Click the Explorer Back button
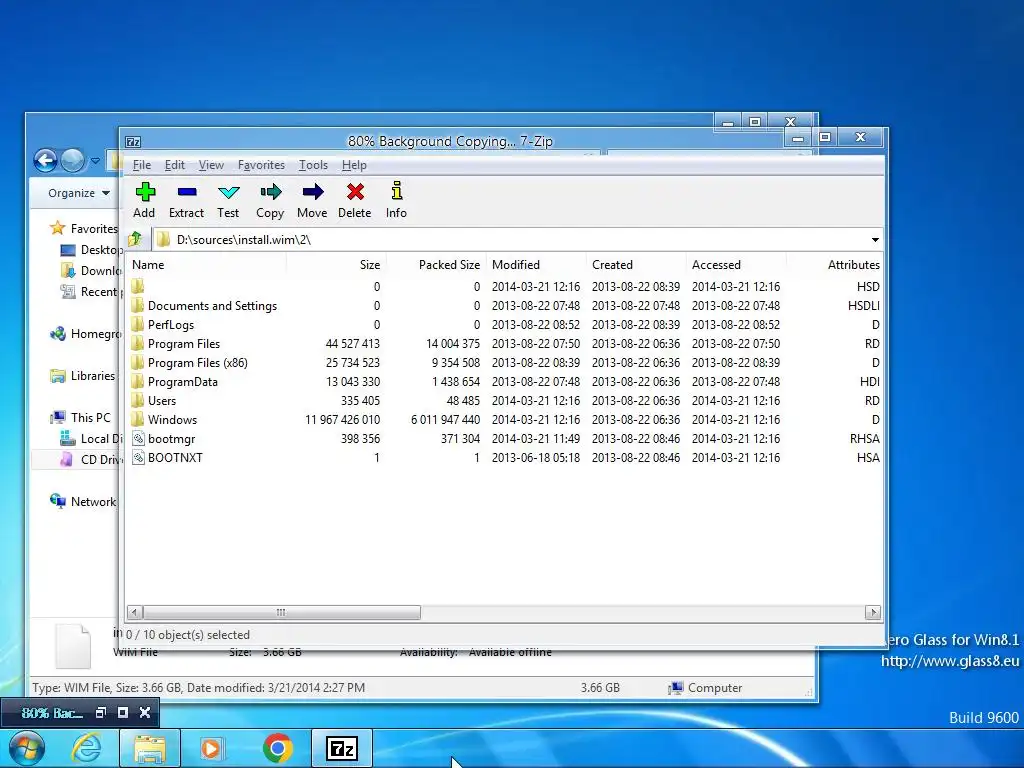Screen dimensions: 1024x768 pyautogui.click(x=46, y=160)
